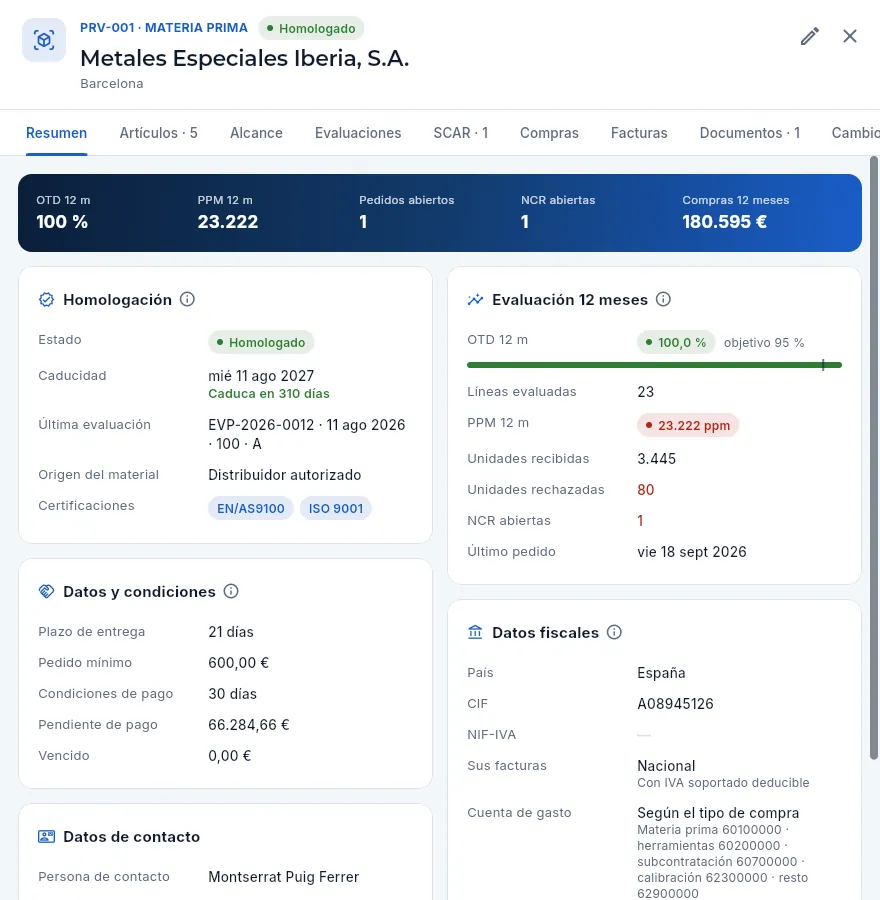
Task: Click the 100,0 % OTD badge
Action: coord(676,343)
